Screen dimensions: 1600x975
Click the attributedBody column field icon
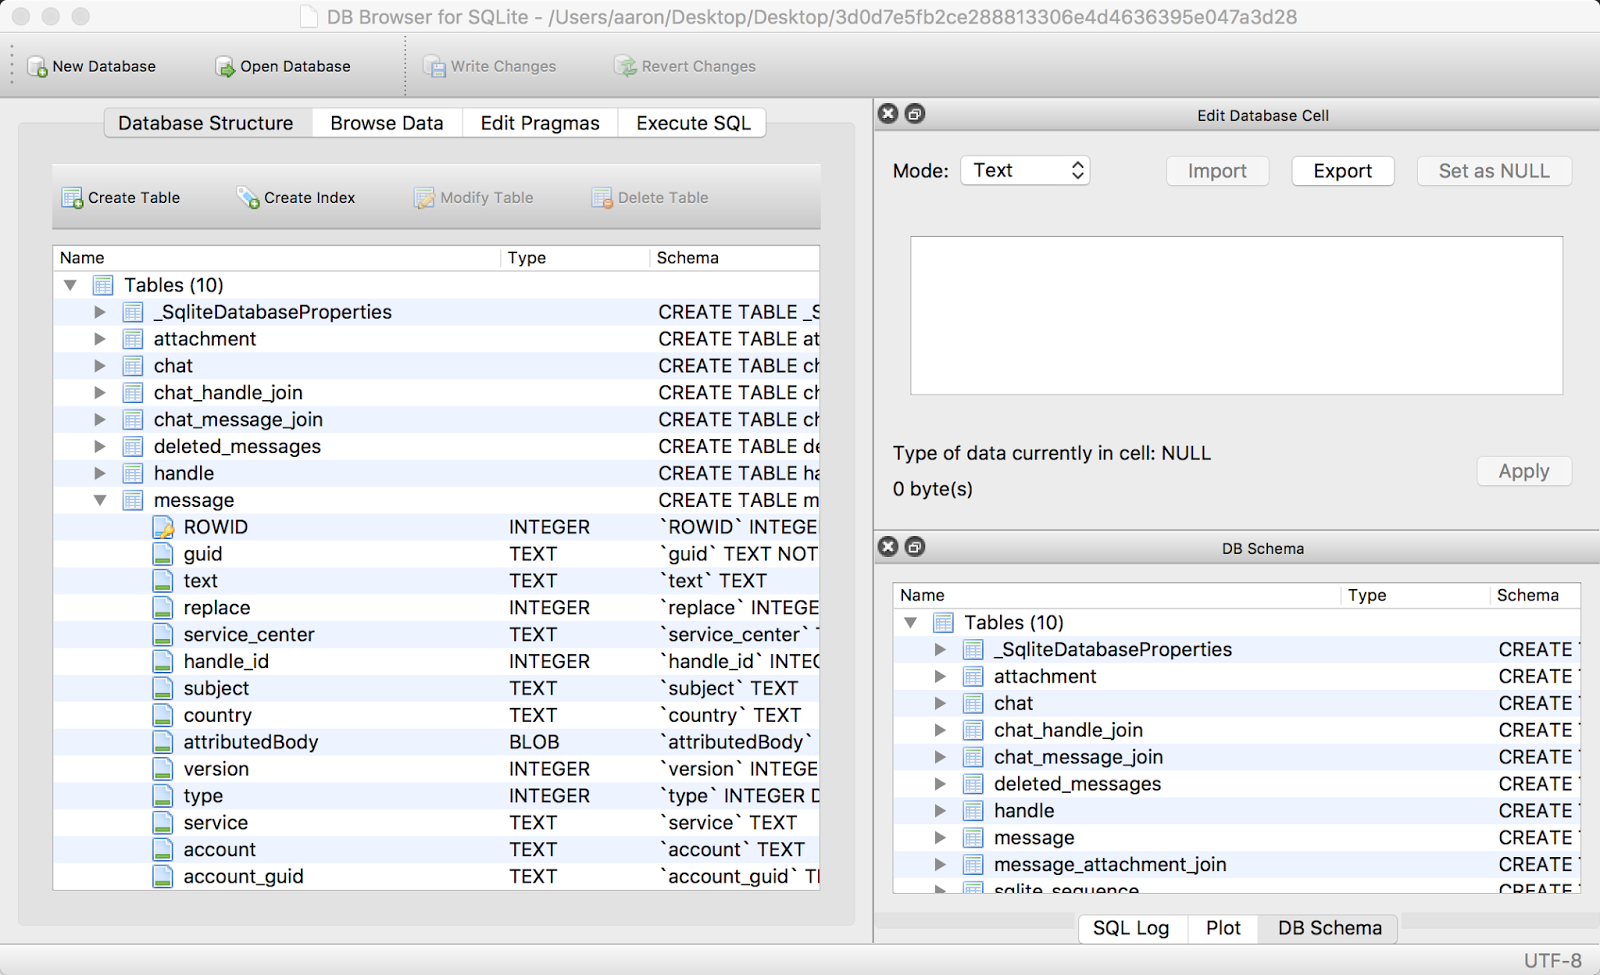click(163, 742)
